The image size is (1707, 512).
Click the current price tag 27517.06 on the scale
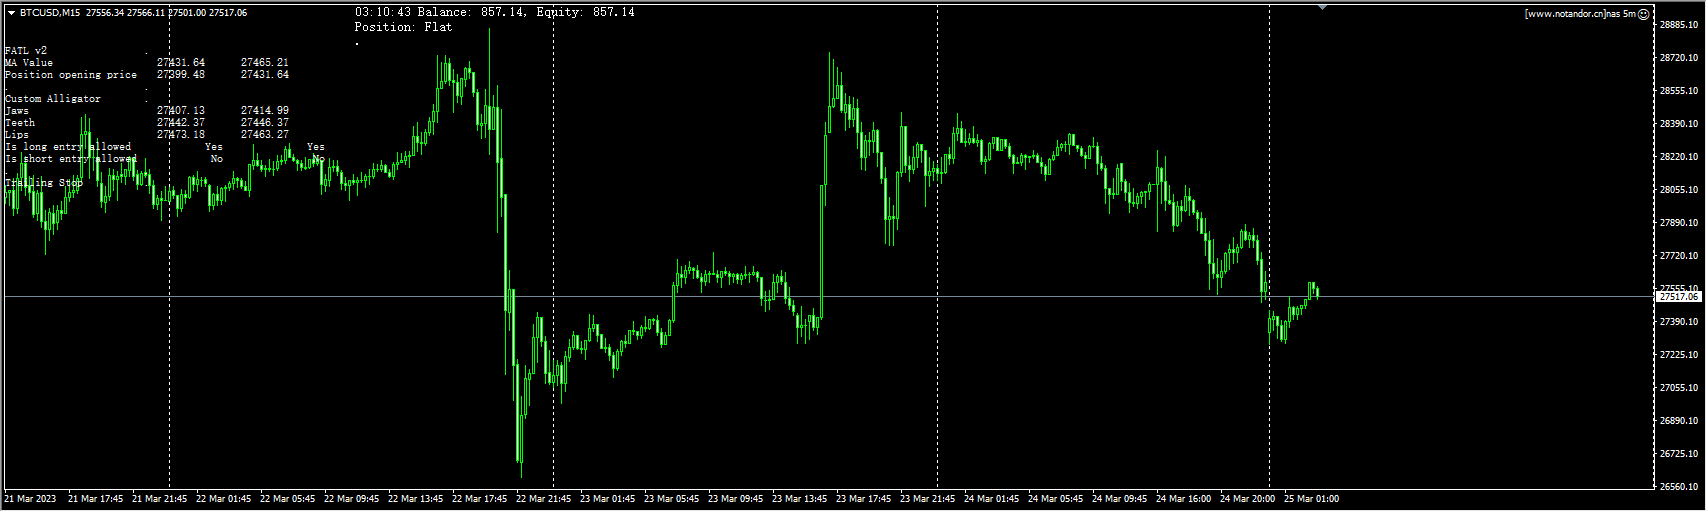(x=1679, y=297)
